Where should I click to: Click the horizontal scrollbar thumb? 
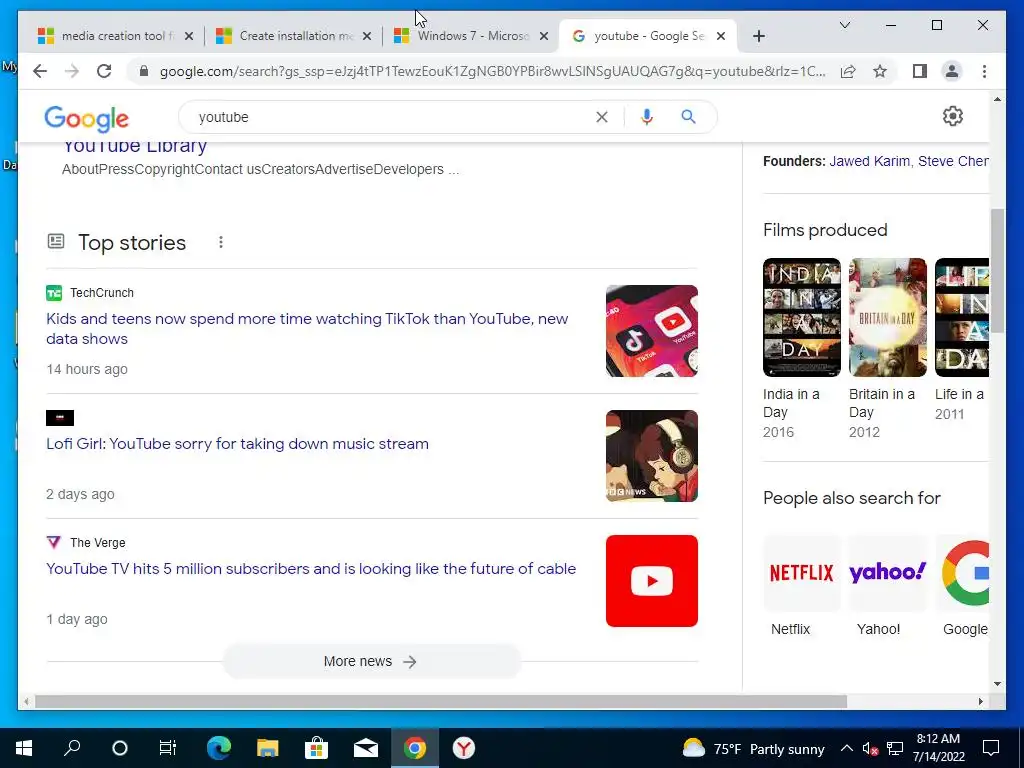[441, 701]
